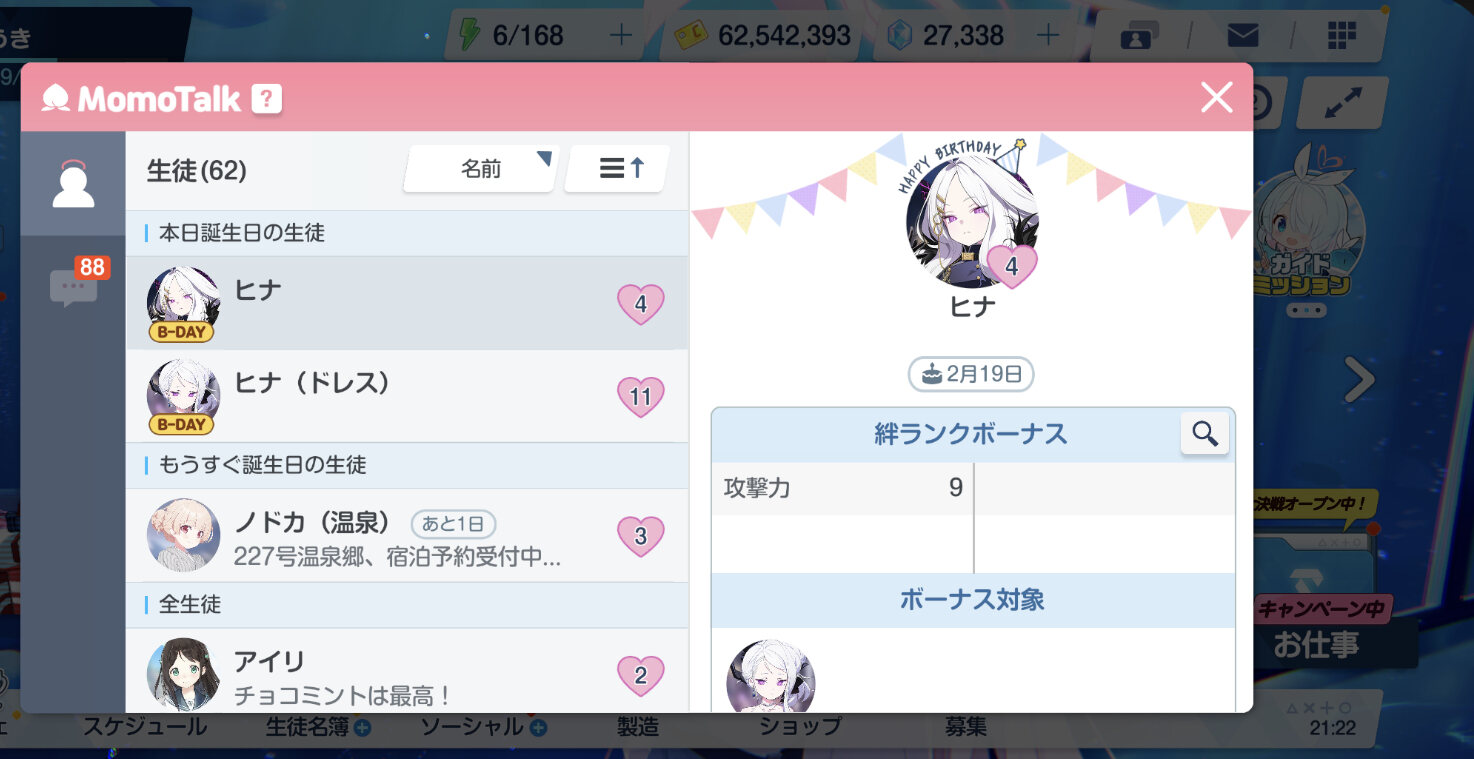
Task: Open the mail envelope icon
Action: (x=1242, y=36)
